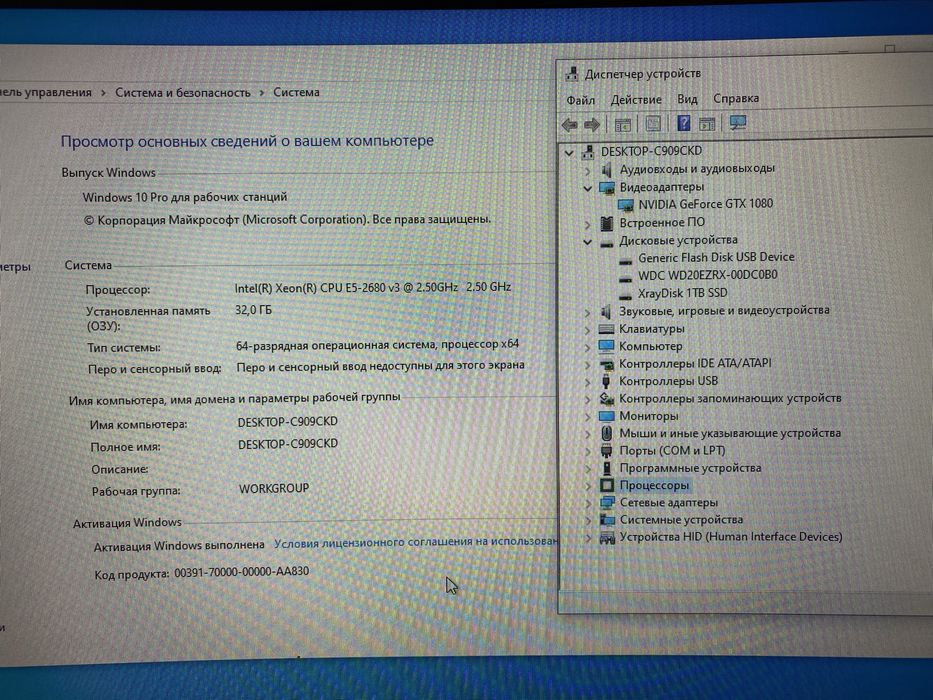Click the 32,0 ГБ memory value
This screenshot has width=933, height=700.
pyautogui.click(x=253, y=310)
